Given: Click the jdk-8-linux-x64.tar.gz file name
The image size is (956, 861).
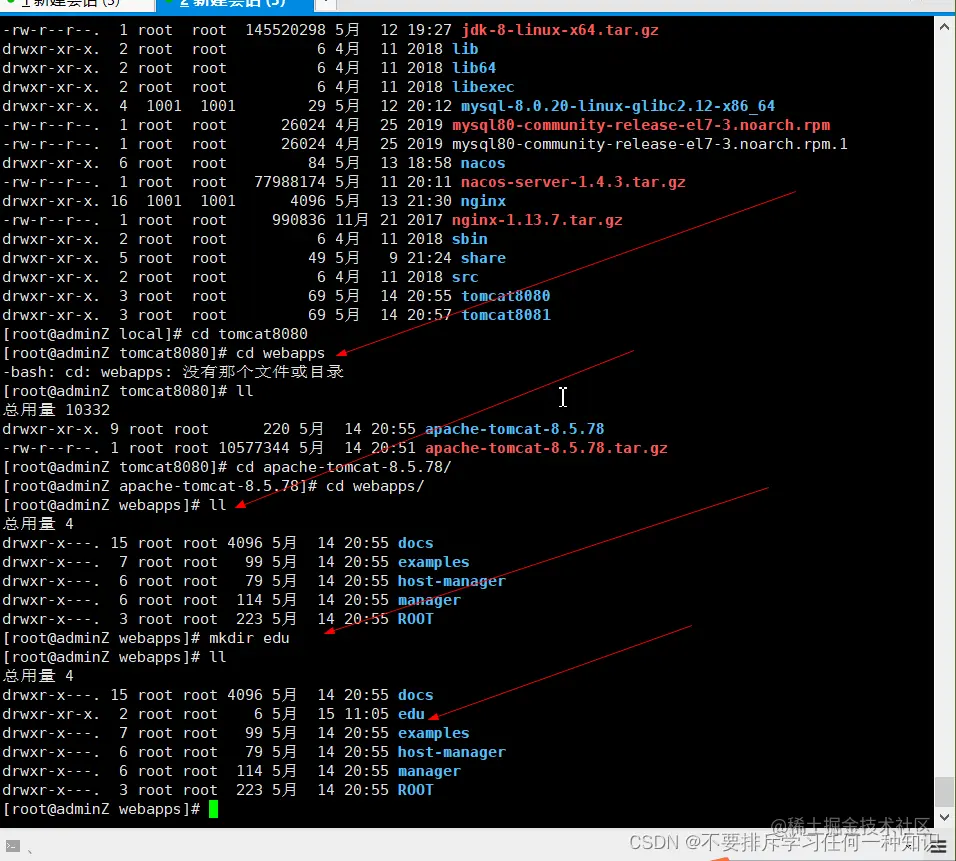Looking at the screenshot, I should click(x=560, y=30).
